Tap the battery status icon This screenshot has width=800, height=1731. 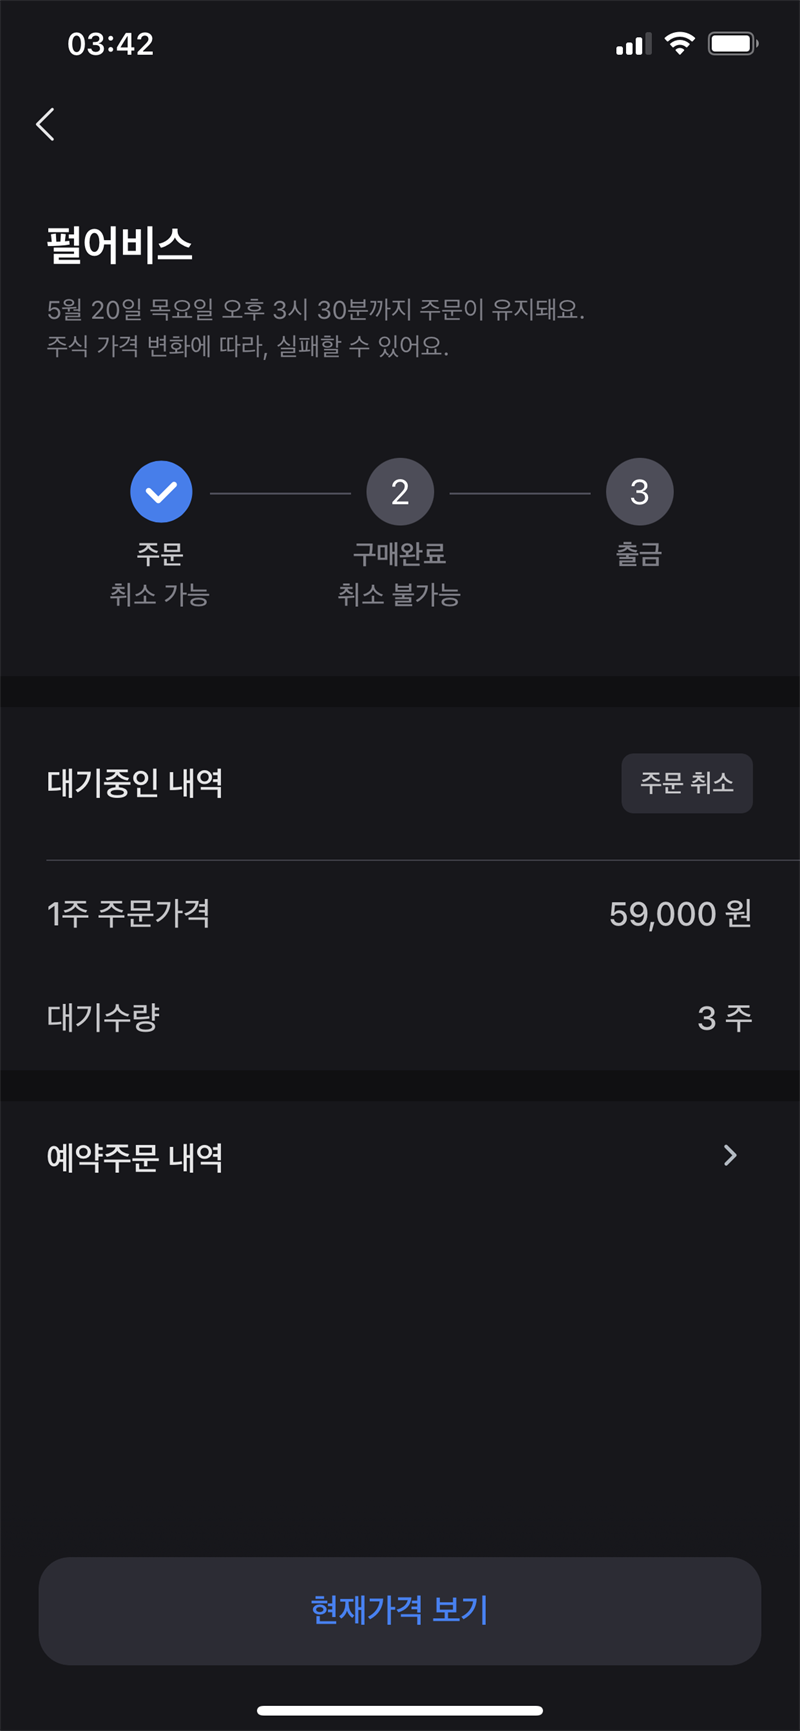point(733,43)
